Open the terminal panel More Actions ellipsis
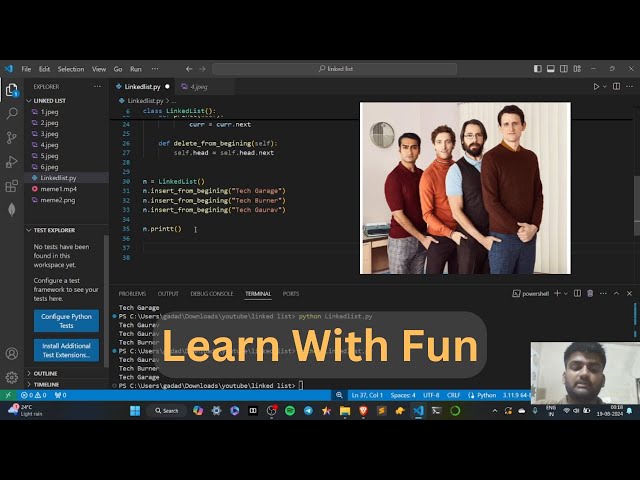Image resolution: width=640 pixels, height=480 pixels. [x=603, y=293]
